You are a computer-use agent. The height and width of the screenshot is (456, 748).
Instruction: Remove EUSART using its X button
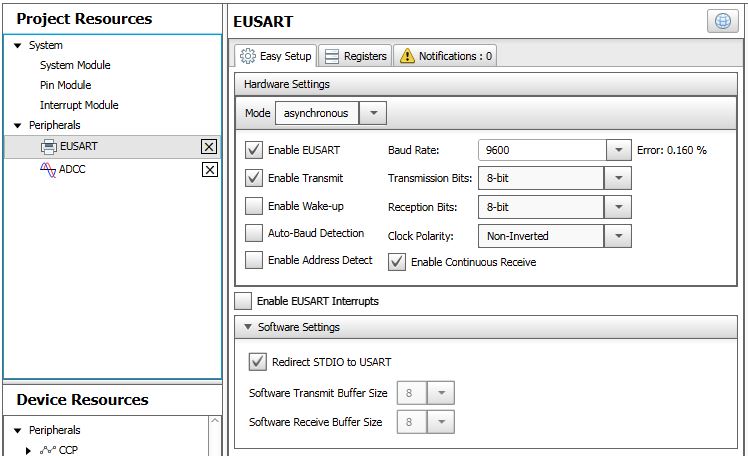click(x=209, y=147)
